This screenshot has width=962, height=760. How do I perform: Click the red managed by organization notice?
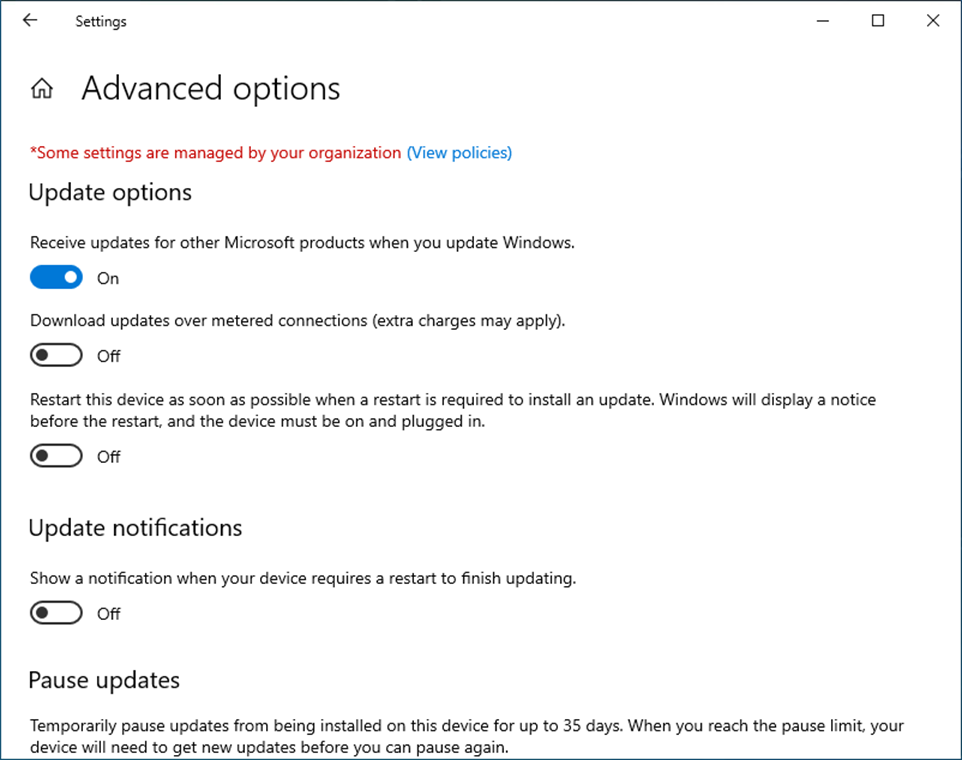tap(215, 153)
